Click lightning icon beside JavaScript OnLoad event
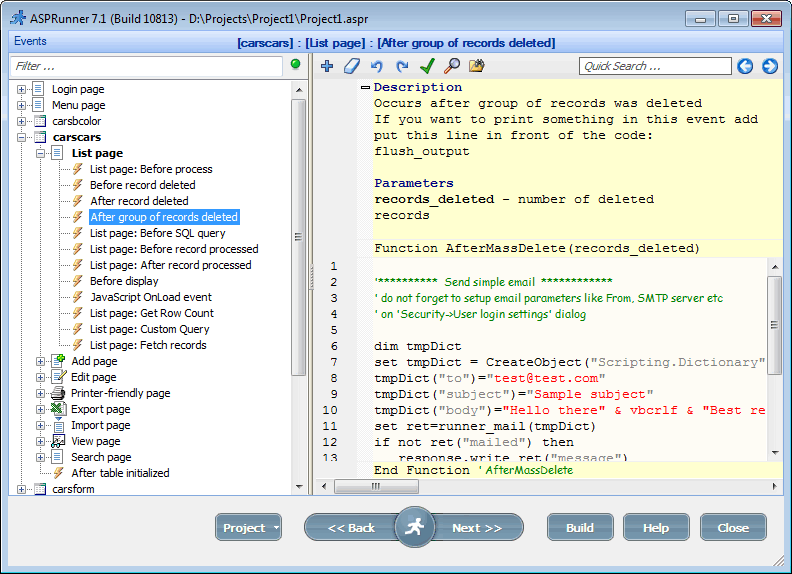The height and width of the screenshot is (574, 792). [x=78, y=297]
